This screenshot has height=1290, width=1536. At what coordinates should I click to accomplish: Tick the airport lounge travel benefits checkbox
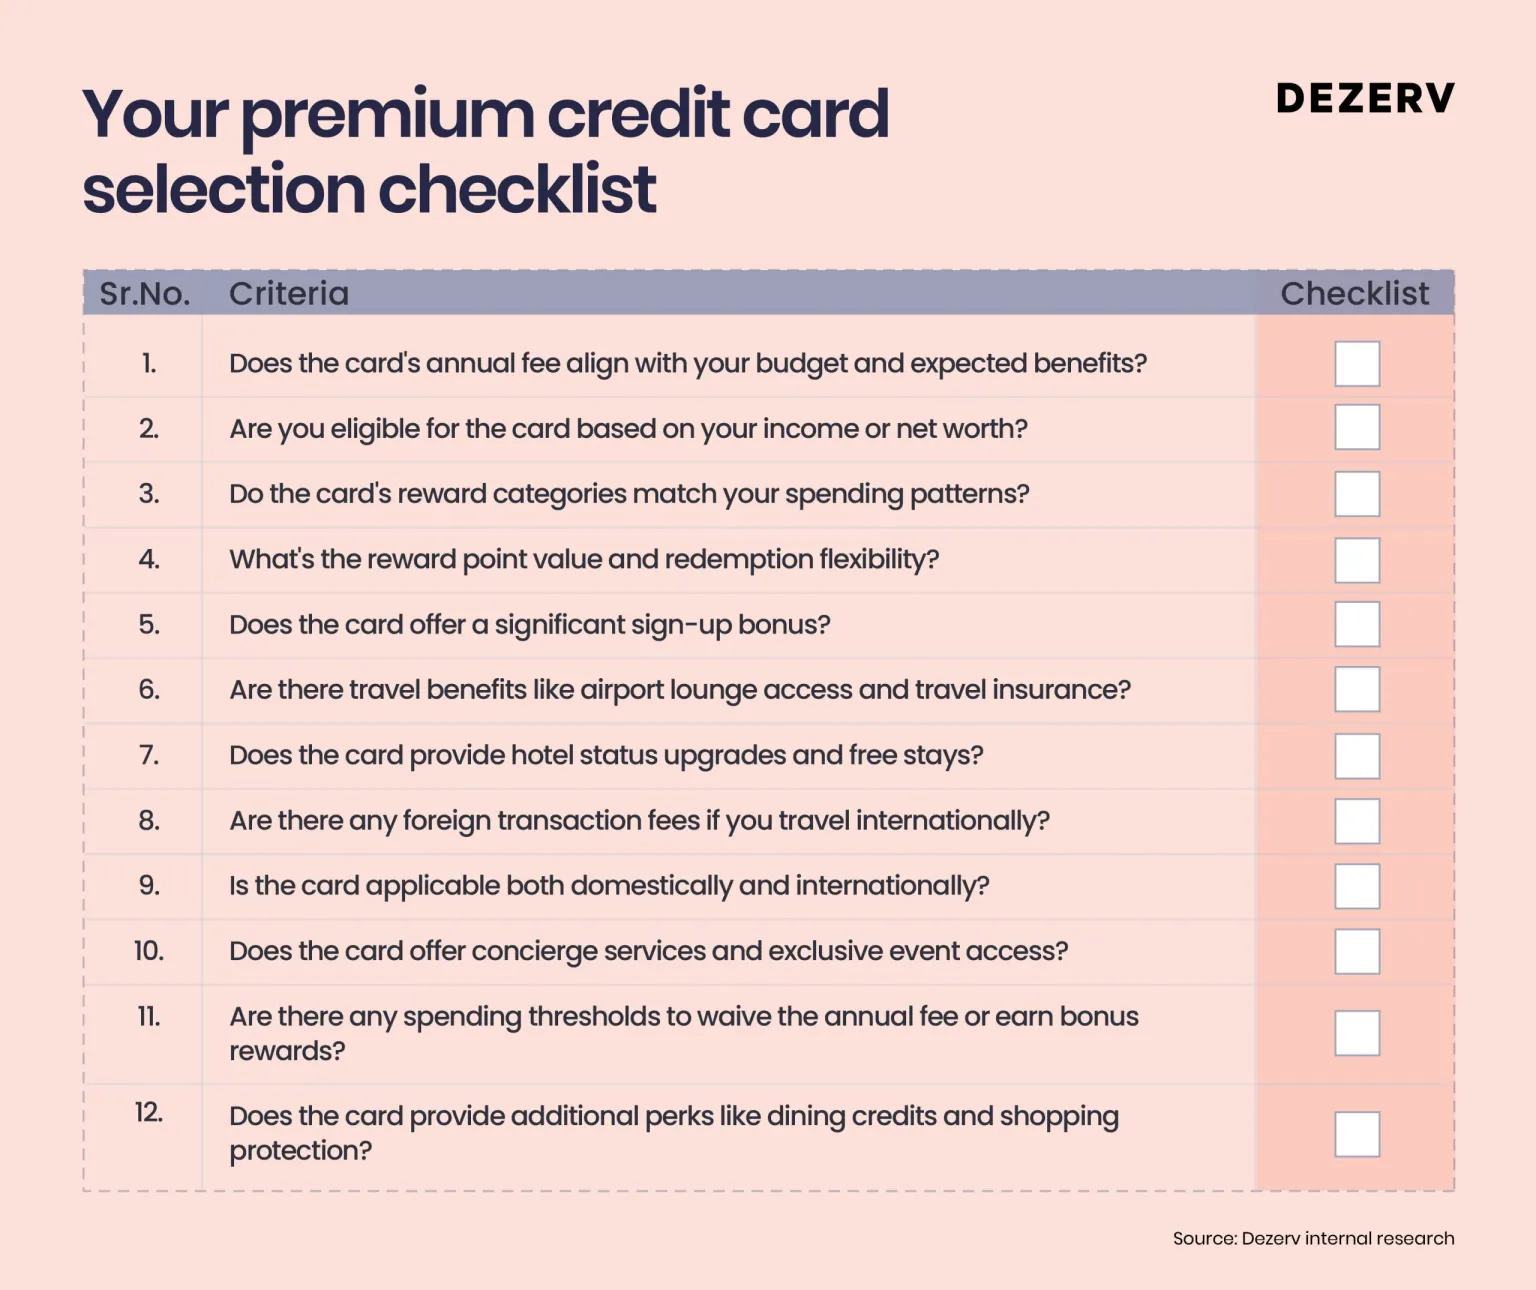(1357, 690)
